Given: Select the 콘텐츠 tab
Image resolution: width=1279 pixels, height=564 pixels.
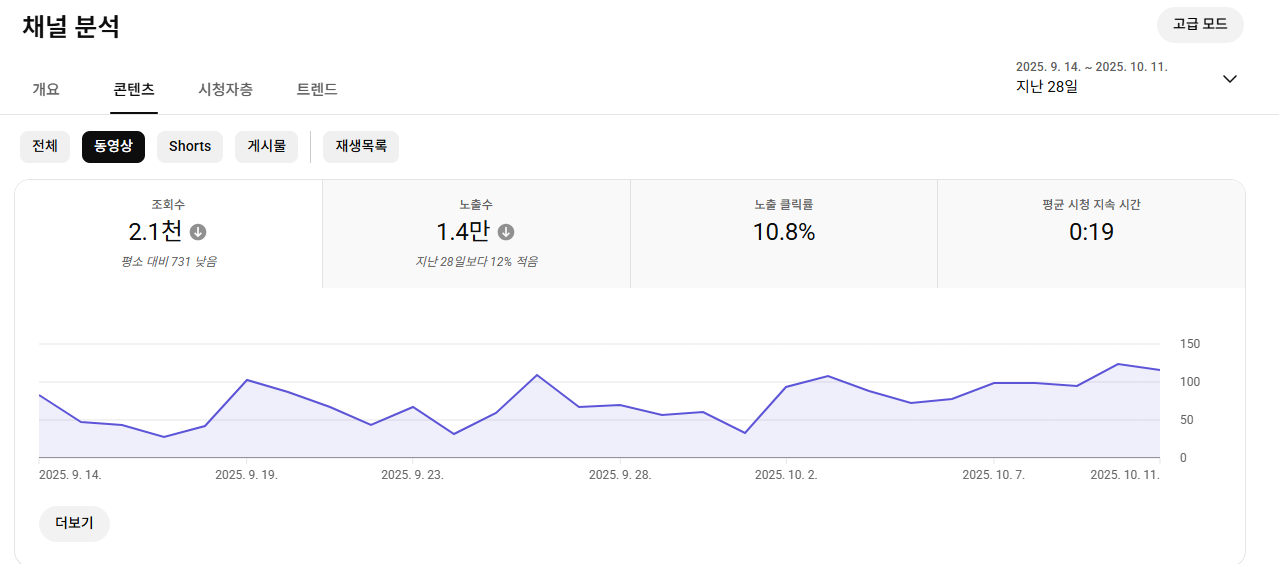Looking at the screenshot, I should (133, 89).
